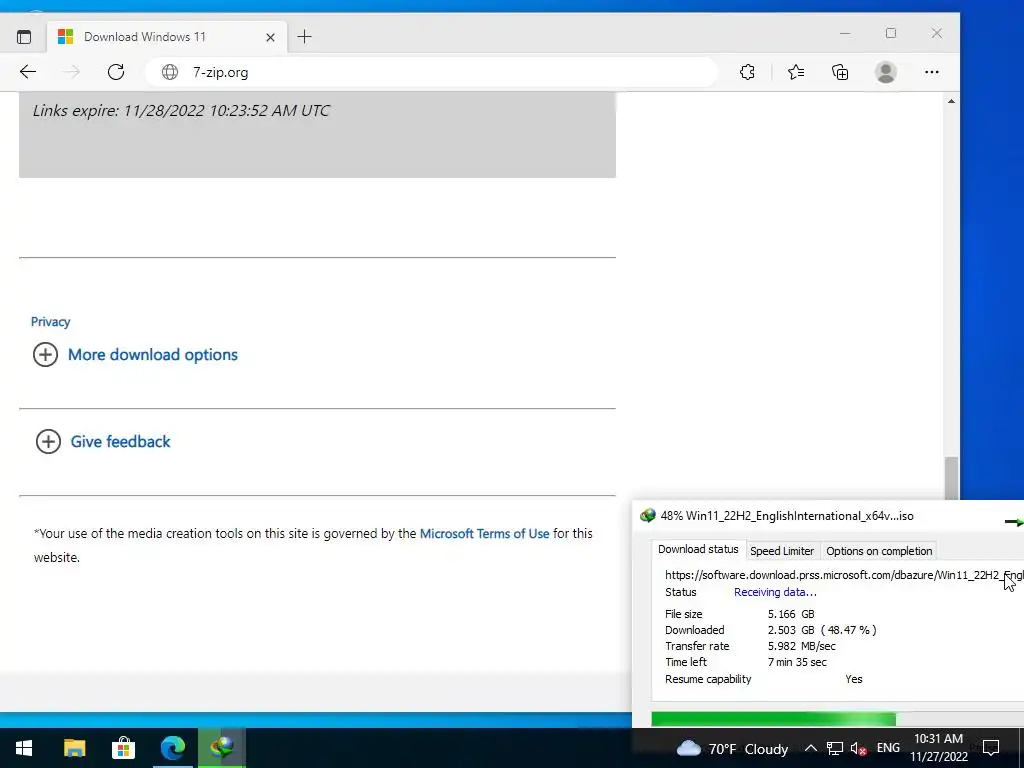The height and width of the screenshot is (768, 1024).
Task: Switch to Download status tab
Action: click(698, 549)
